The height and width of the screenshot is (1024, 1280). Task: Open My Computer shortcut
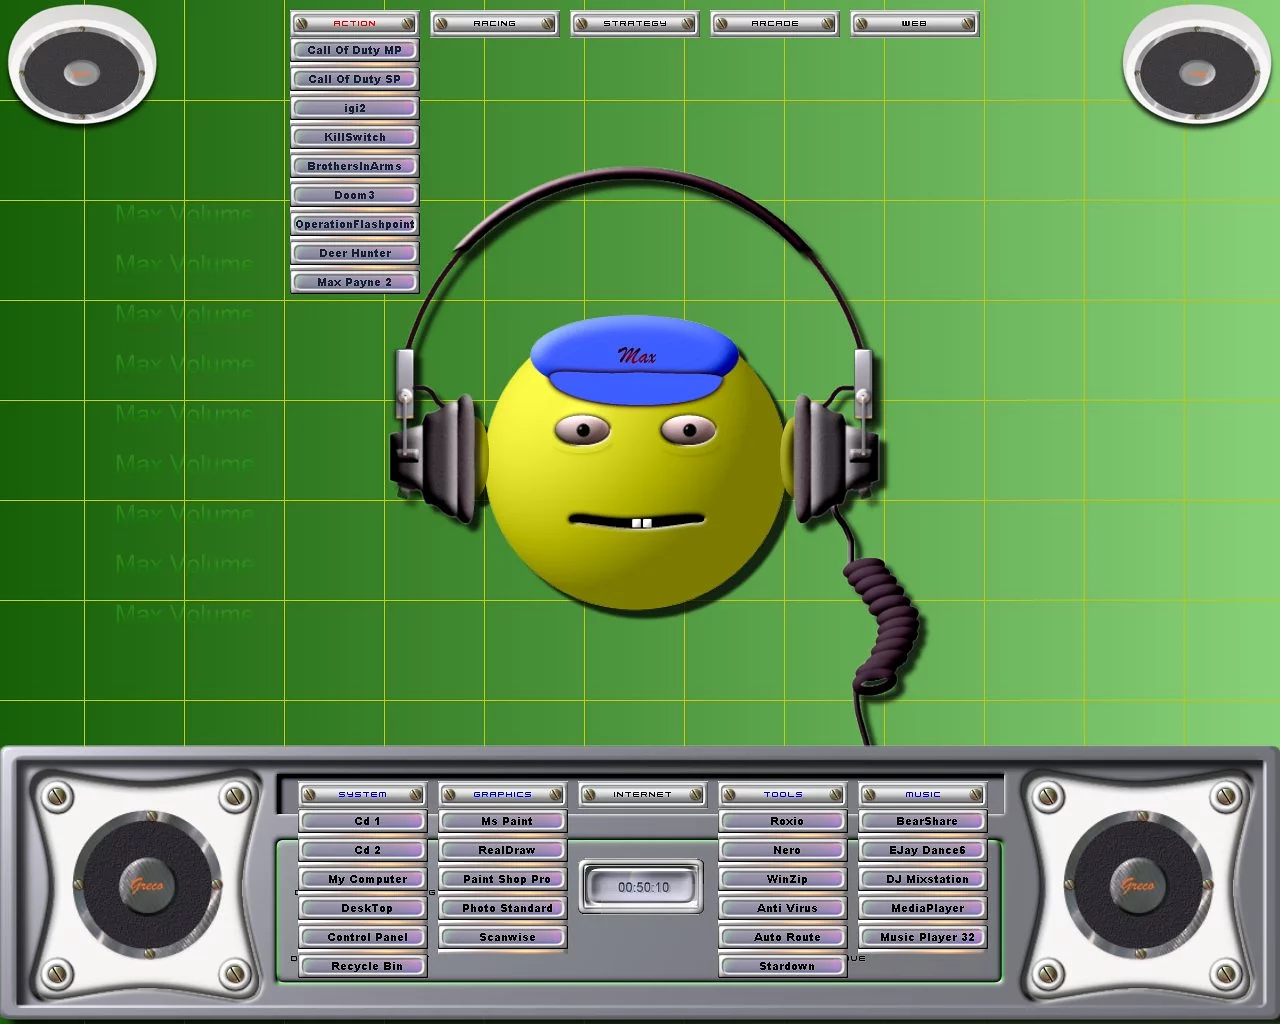[367, 879]
